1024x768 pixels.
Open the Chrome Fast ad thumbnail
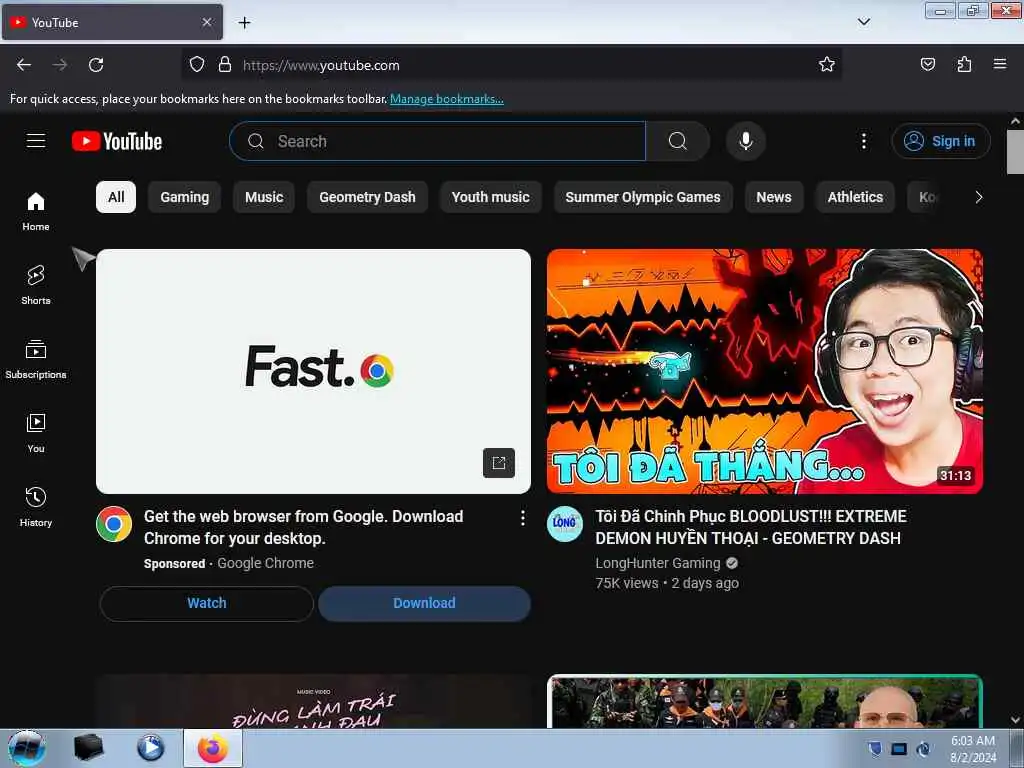(x=313, y=371)
